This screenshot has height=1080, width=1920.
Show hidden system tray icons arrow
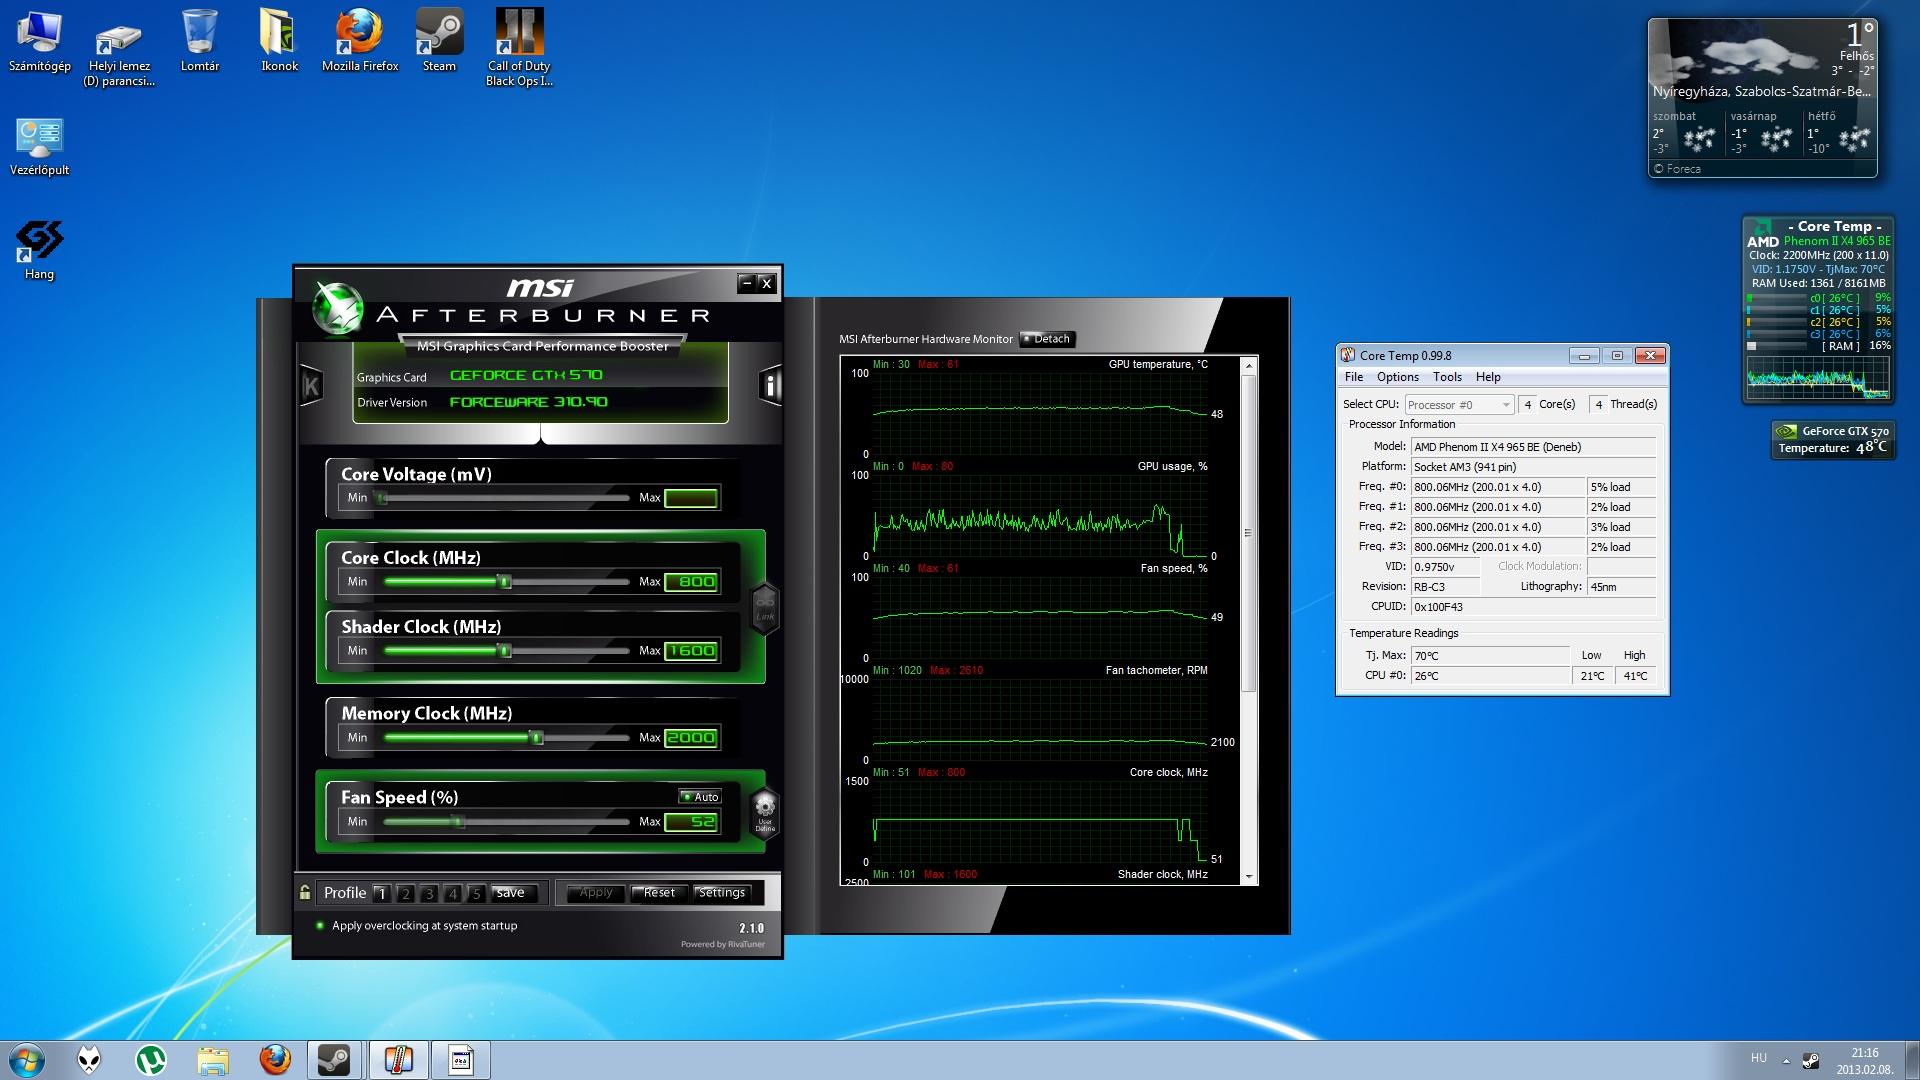pyautogui.click(x=1786, y=1061)
